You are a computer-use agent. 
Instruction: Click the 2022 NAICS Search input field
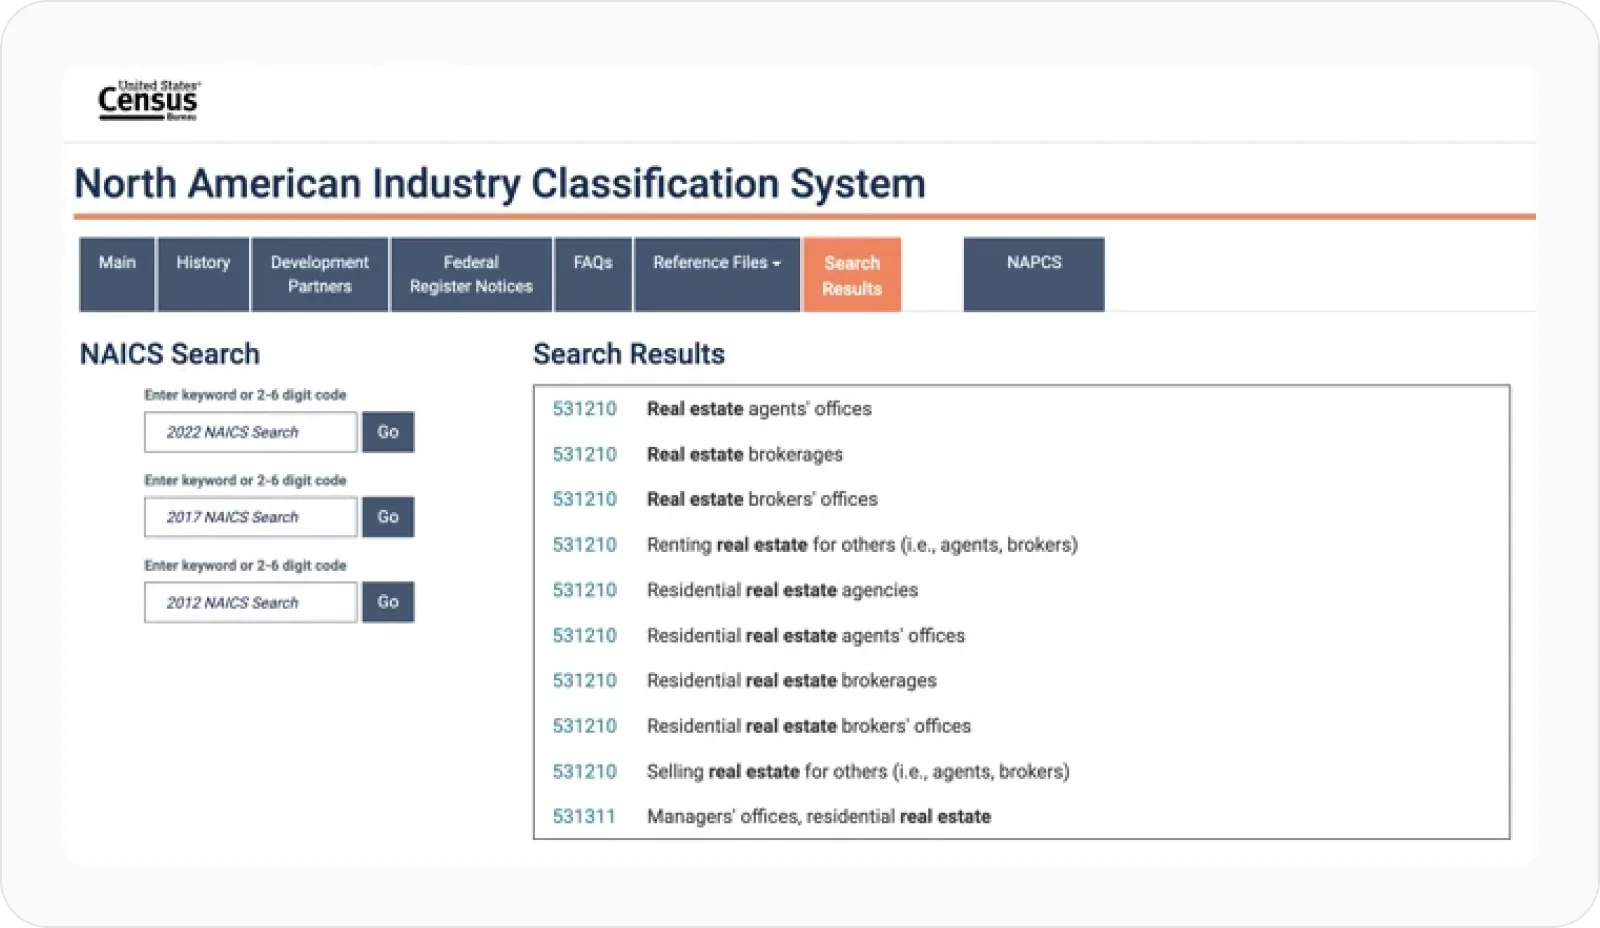[250, 432]
